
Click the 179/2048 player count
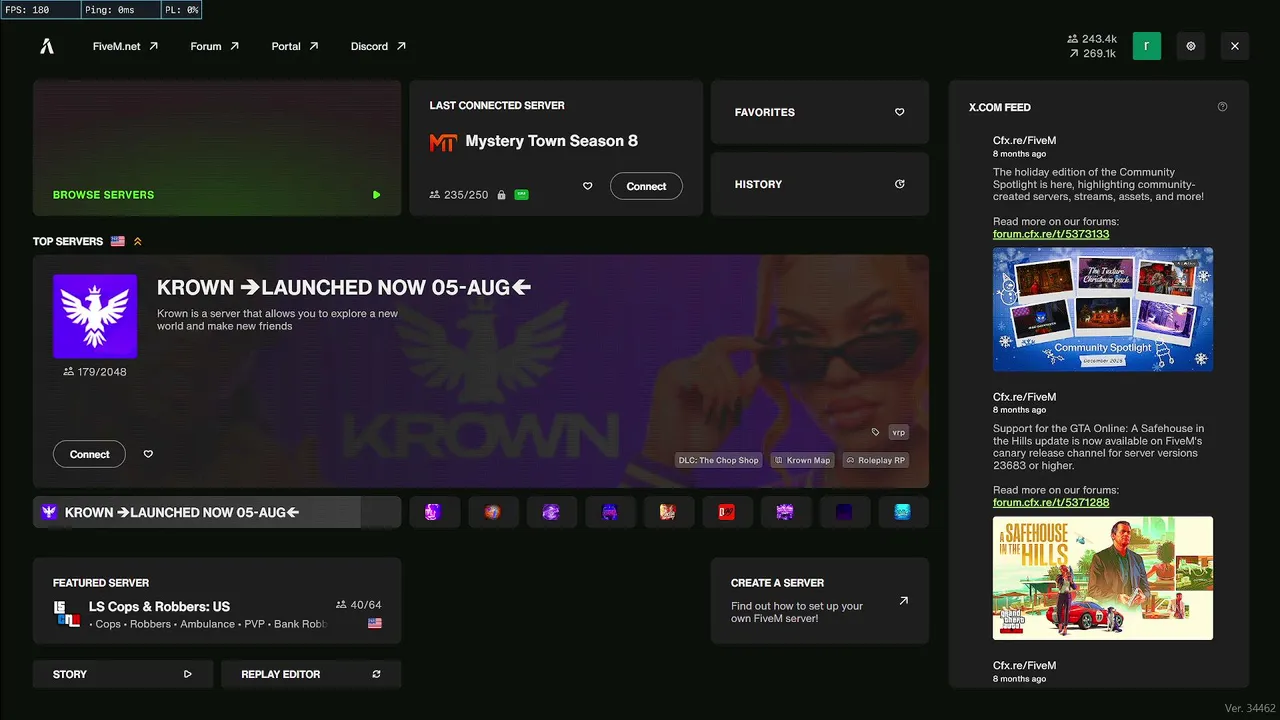[95, 372]
